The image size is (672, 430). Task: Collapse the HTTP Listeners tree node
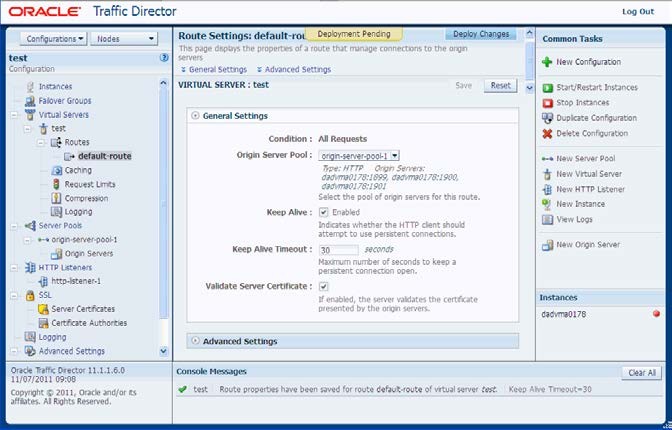[15, 268]
